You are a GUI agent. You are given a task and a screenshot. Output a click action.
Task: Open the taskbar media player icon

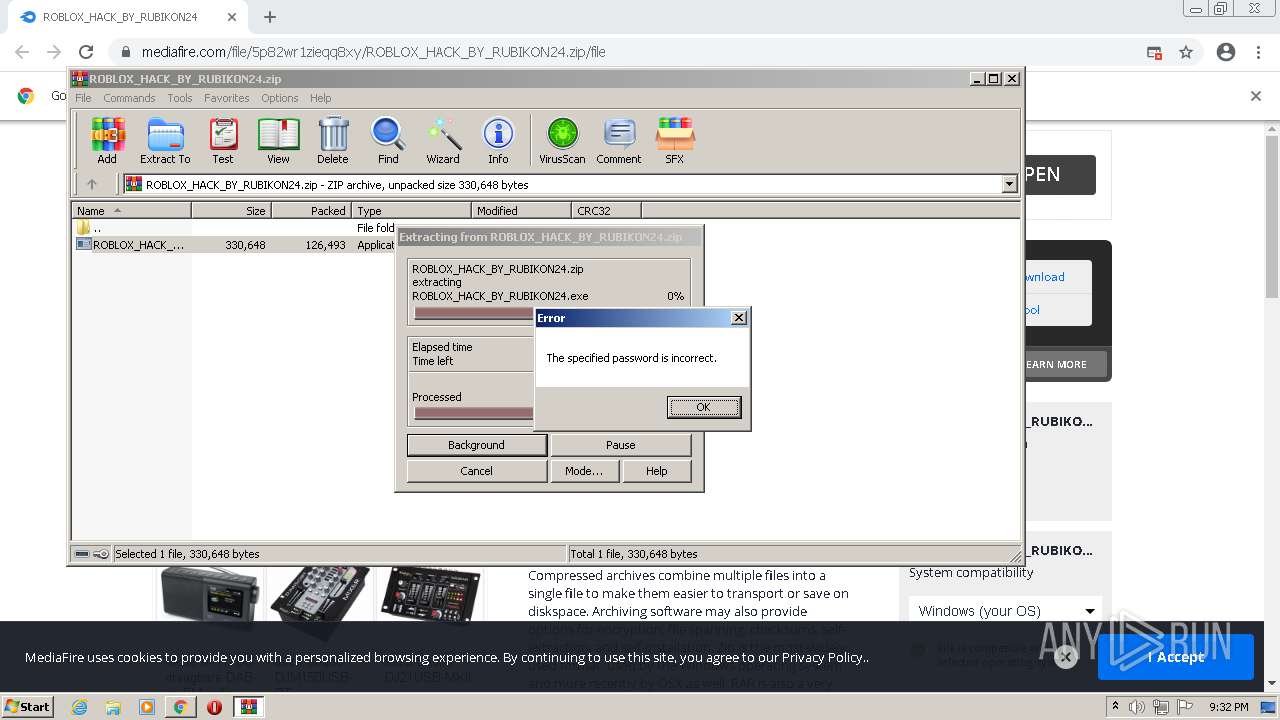(147, 707)
